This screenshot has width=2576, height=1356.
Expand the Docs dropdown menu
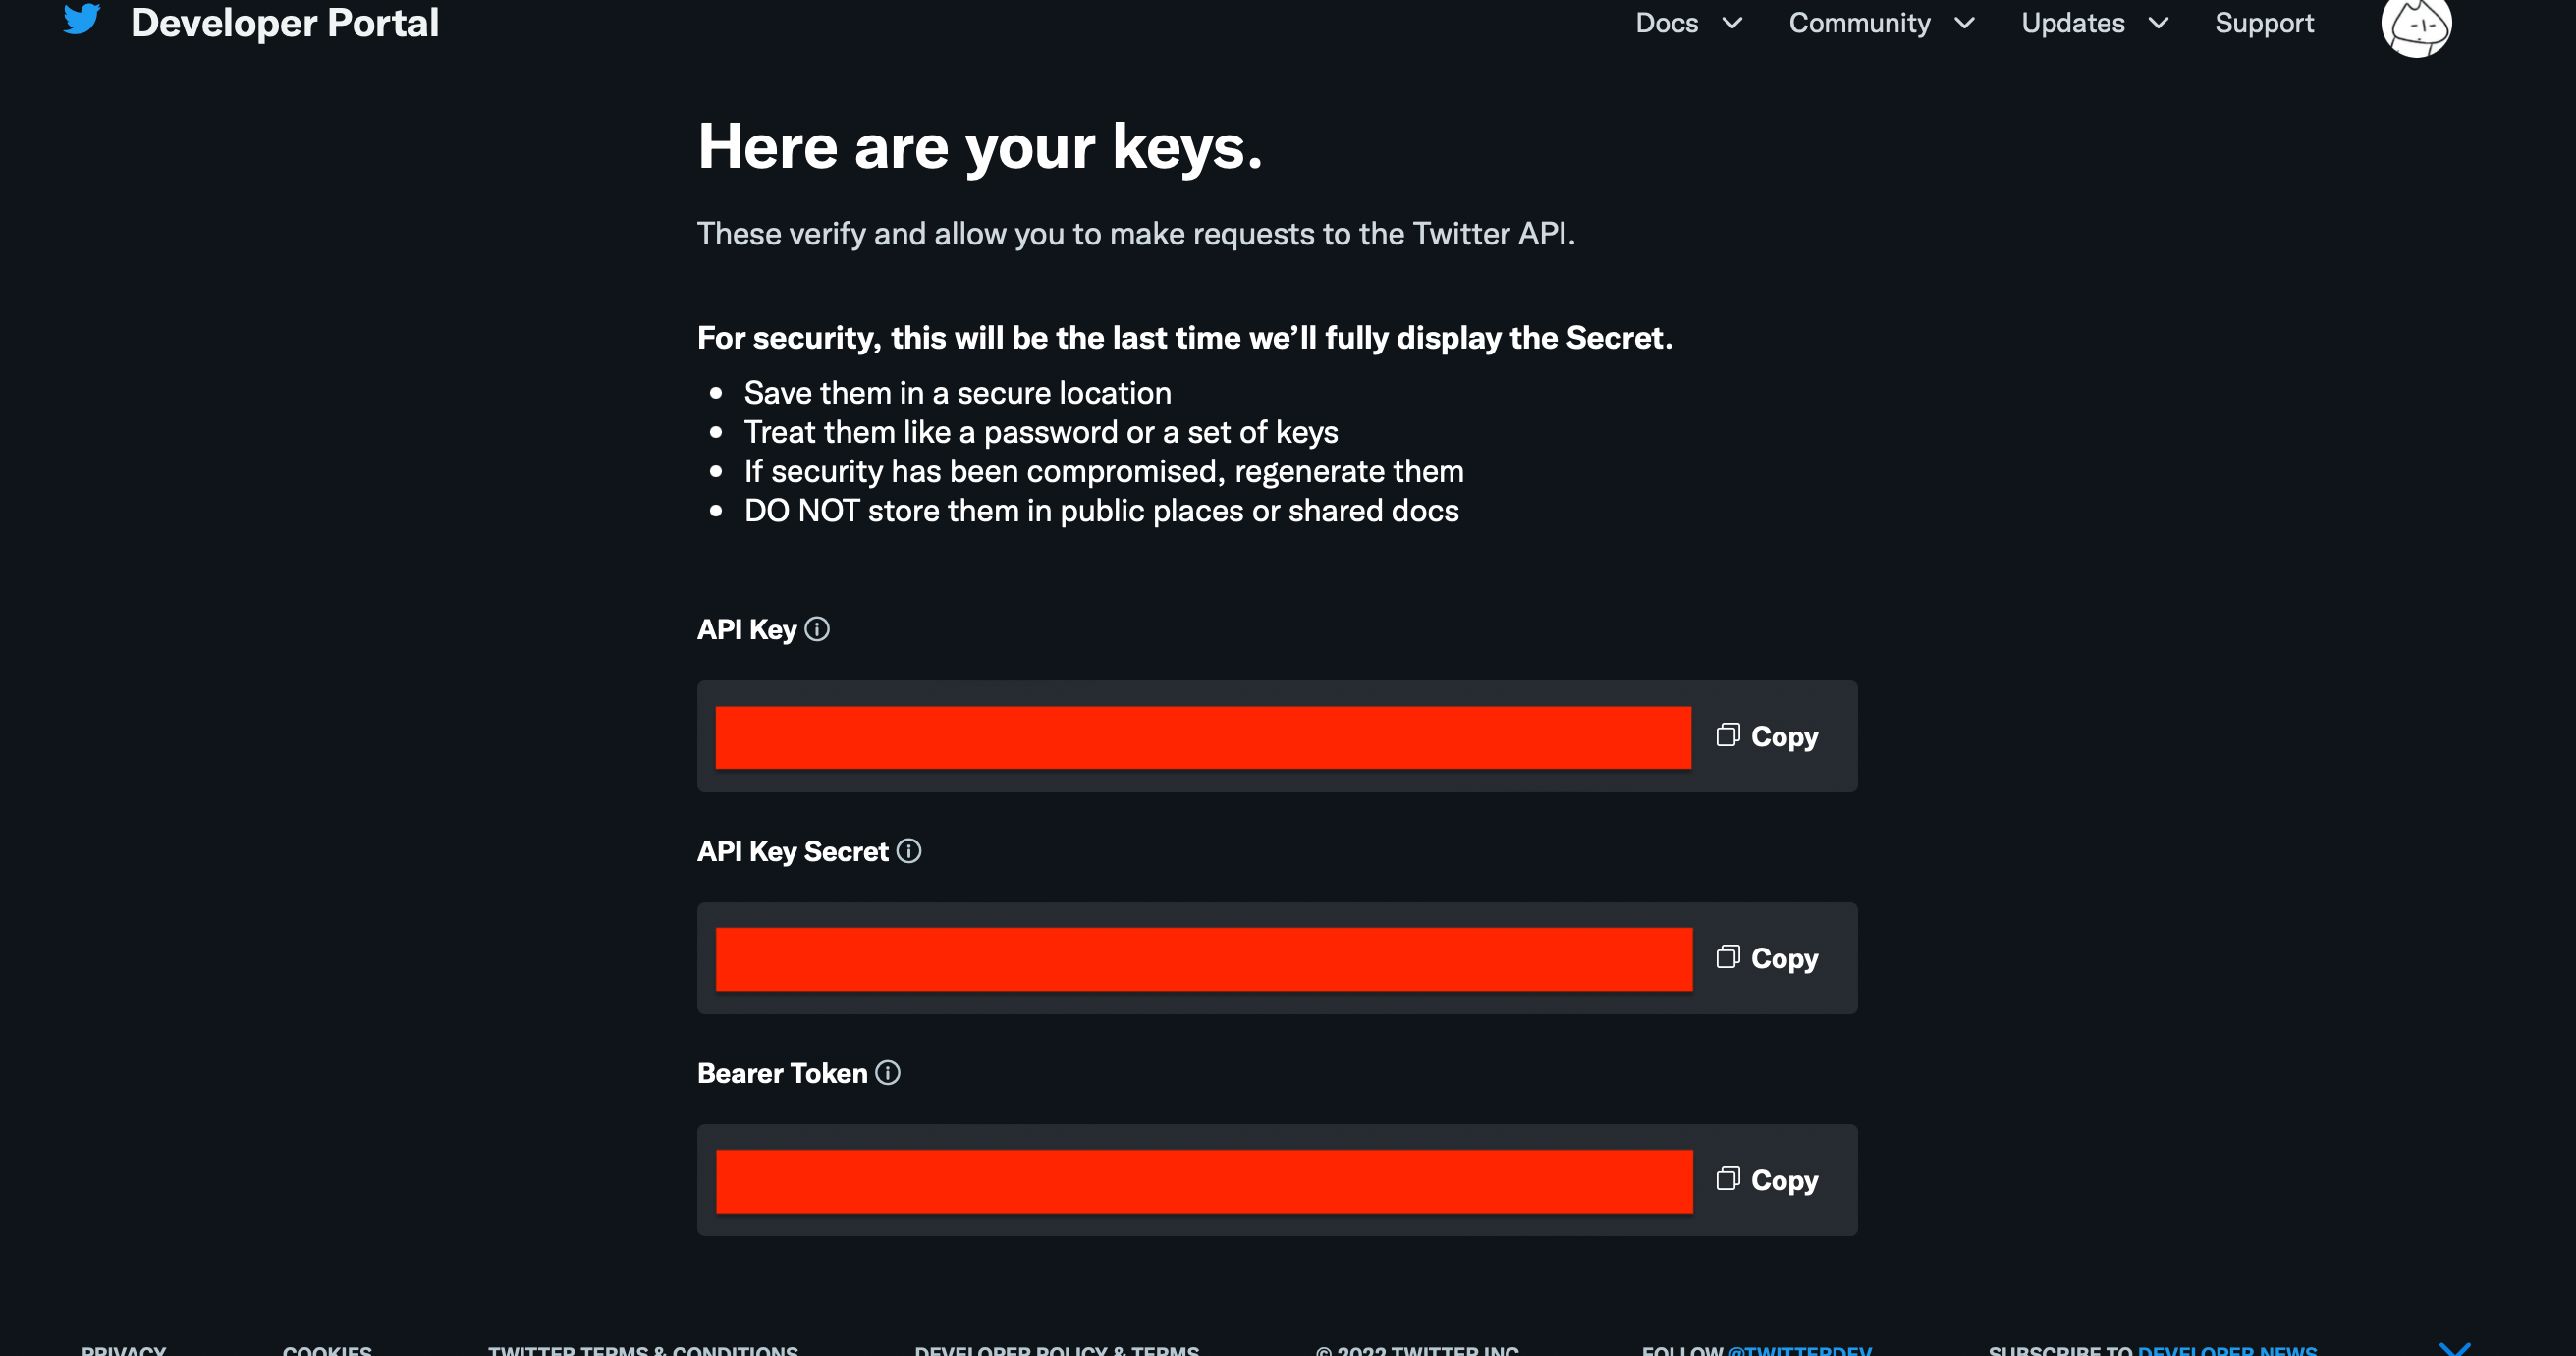point(1689,23)
